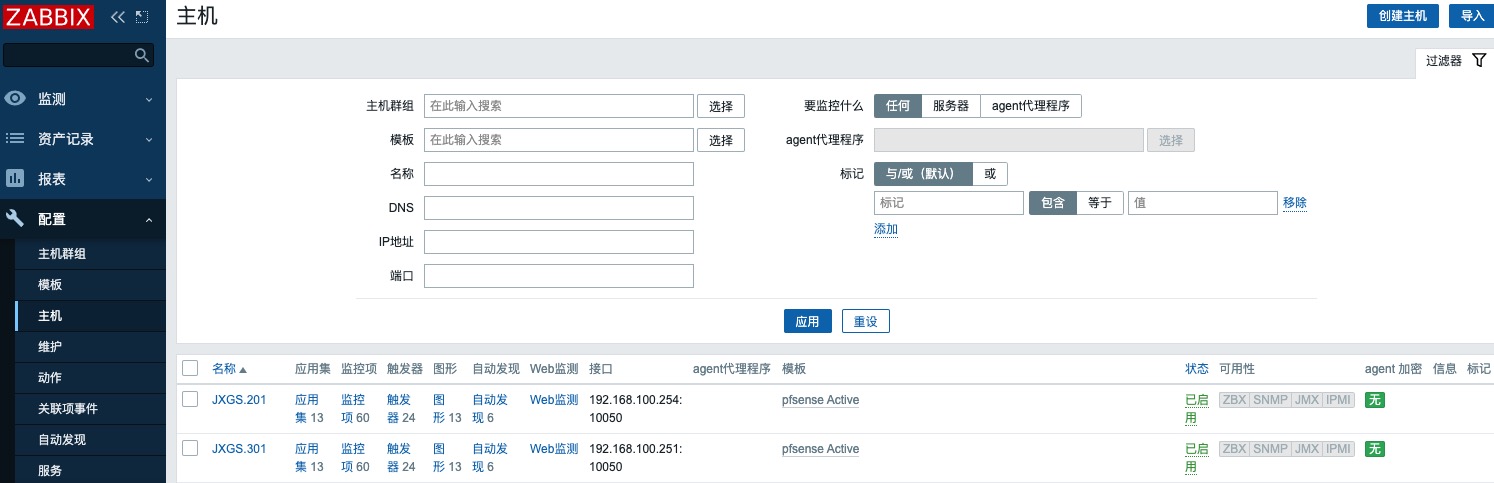Click the 应用 filter button
Screen dimensions: 1494x483
pos(807,322)
